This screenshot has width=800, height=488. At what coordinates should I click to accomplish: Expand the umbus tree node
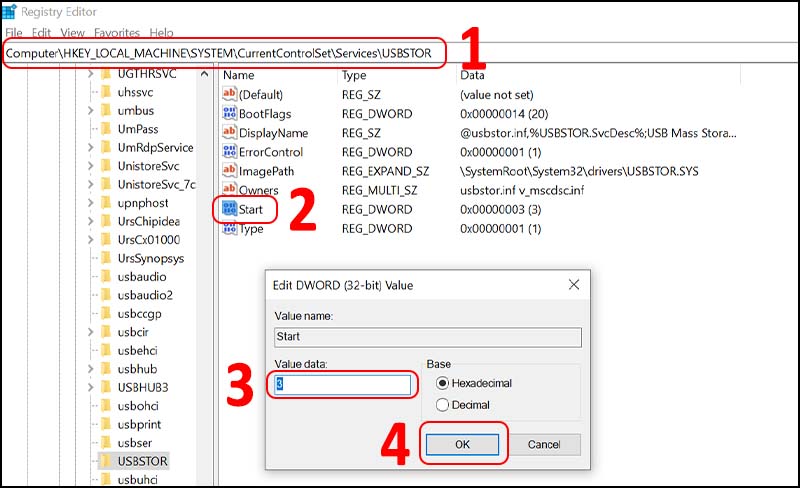90,110
